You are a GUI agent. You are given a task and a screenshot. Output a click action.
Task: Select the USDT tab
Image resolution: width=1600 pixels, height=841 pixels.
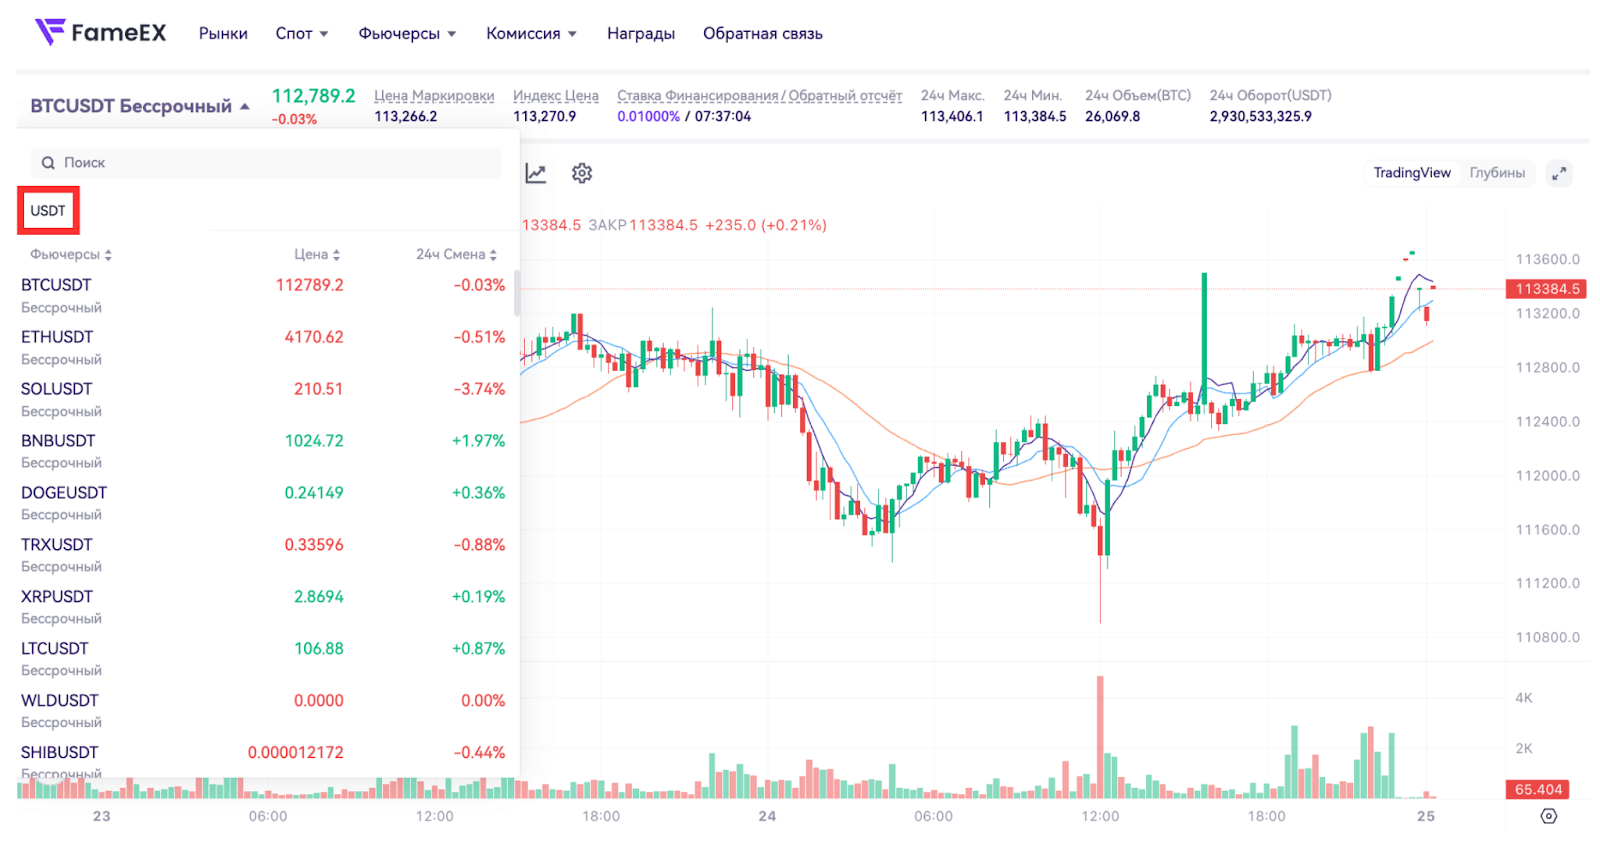point(48,211)
